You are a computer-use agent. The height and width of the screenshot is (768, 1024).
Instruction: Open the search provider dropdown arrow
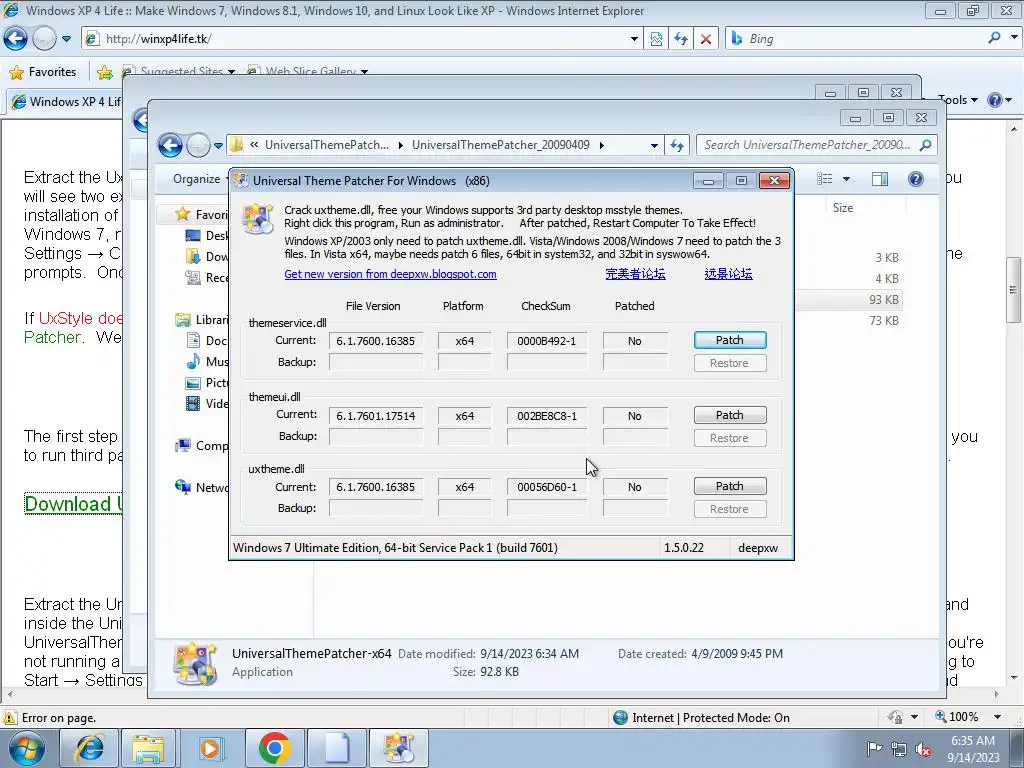point(1014,39)
